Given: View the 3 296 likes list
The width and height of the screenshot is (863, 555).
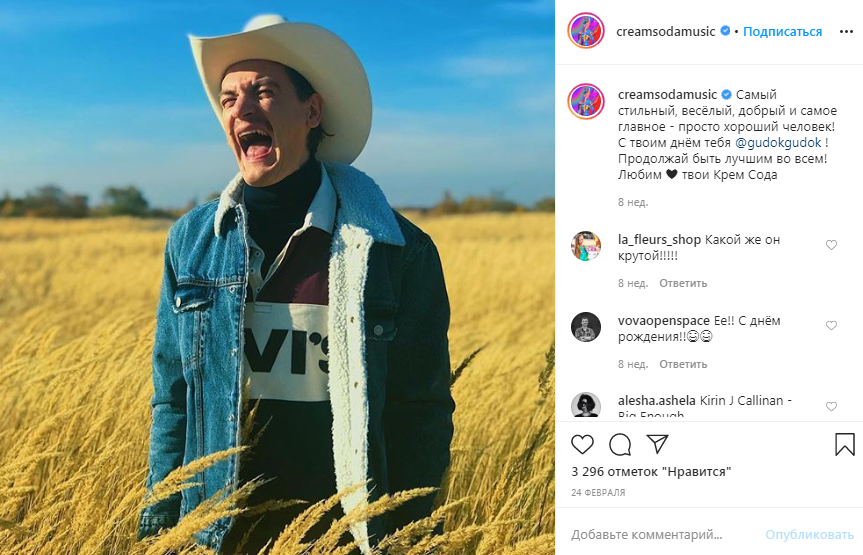Looking at the screenshot, I should [651, 470].
